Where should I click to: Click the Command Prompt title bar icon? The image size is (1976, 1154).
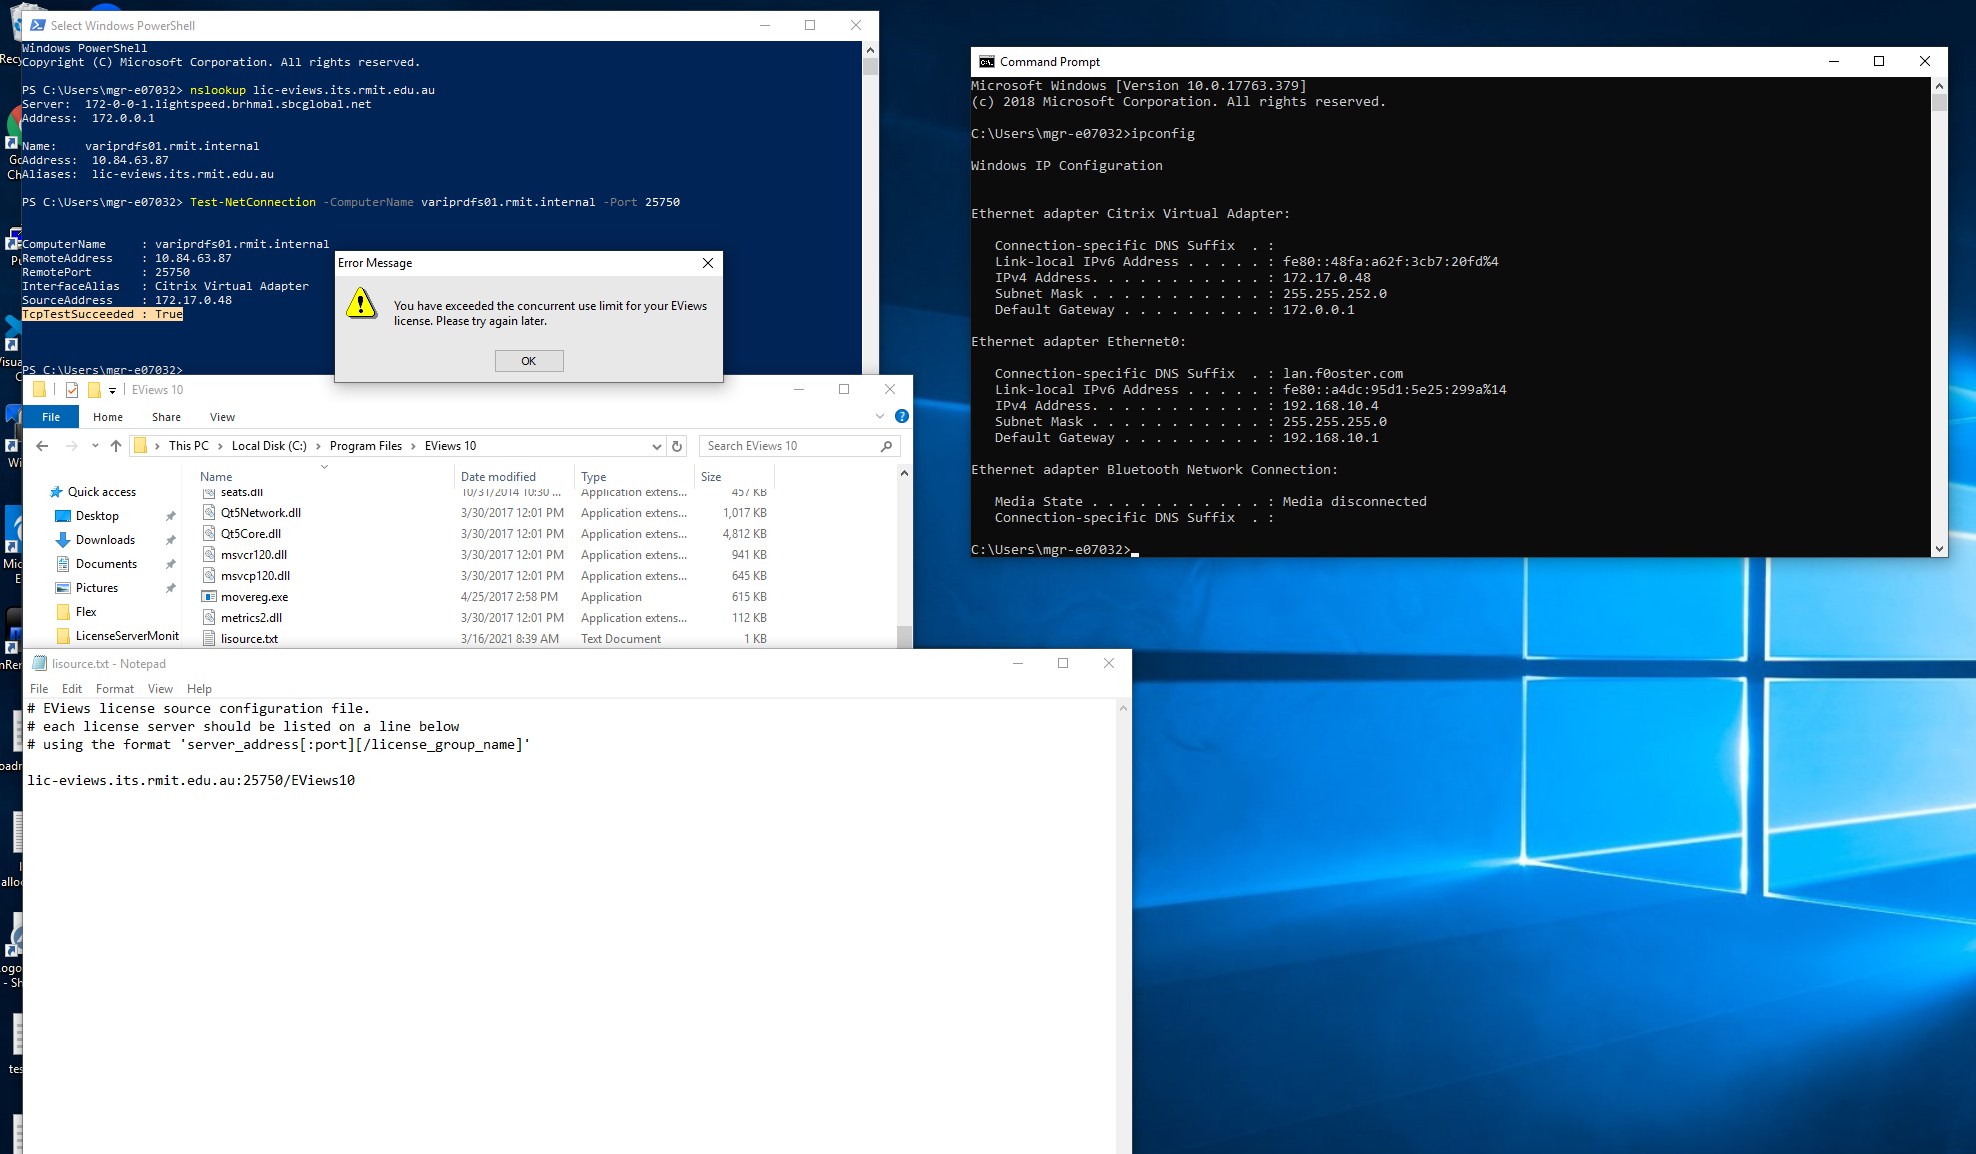coord(987,62)
